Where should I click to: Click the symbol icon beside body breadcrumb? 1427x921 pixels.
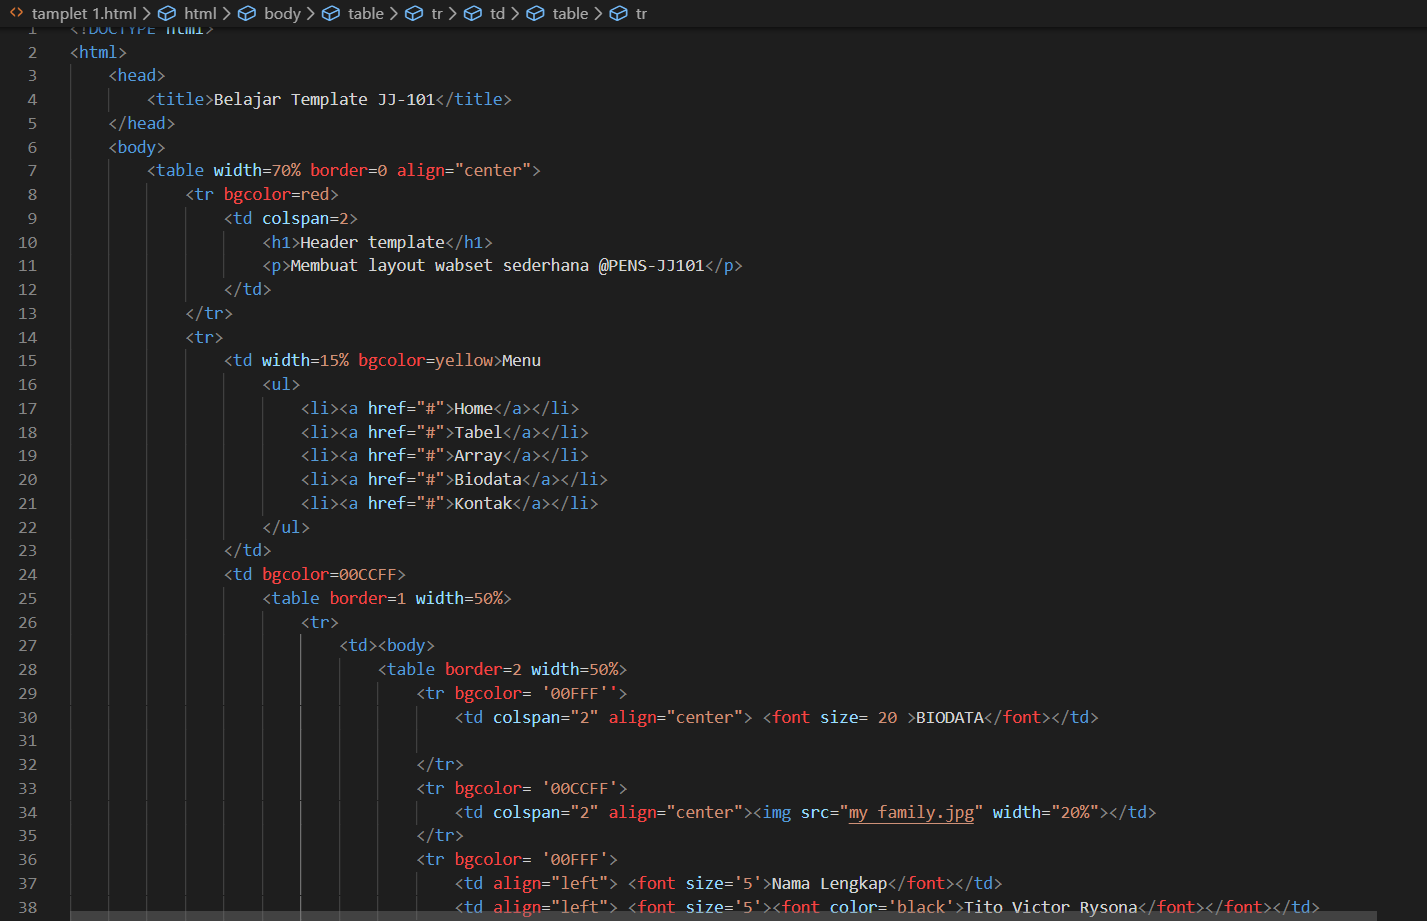[x=247, y=13]
